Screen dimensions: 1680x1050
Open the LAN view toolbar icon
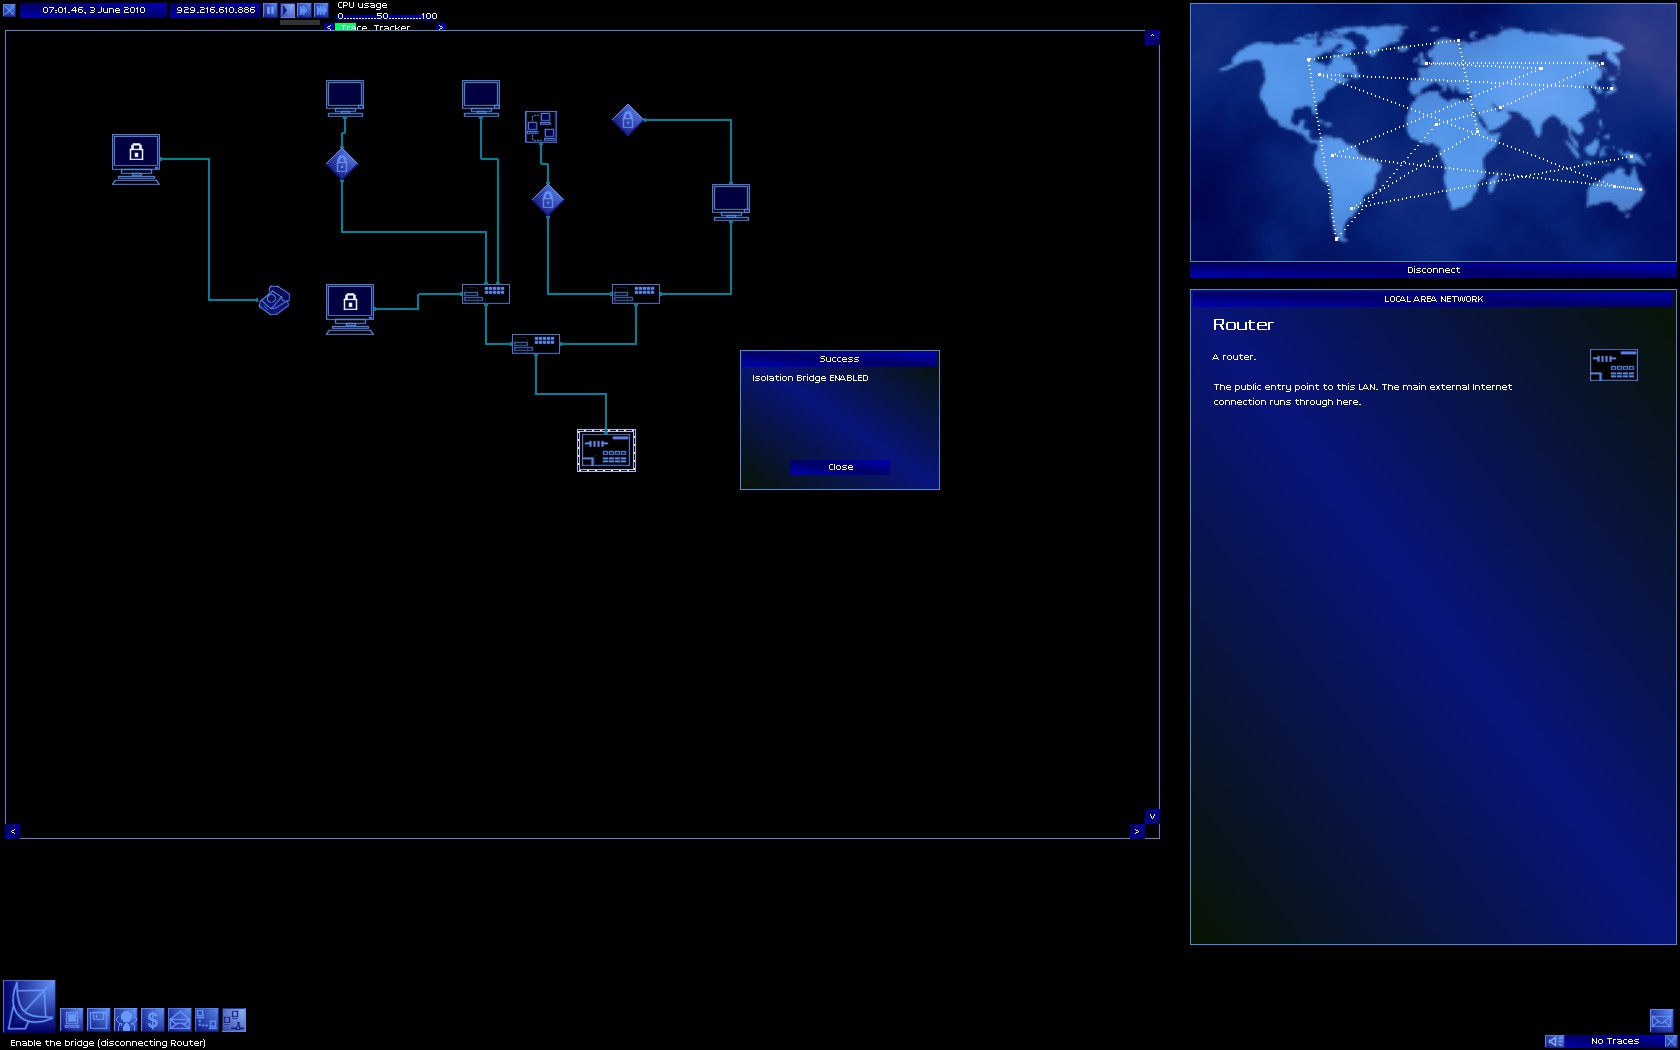click(x=233, y=1020)
